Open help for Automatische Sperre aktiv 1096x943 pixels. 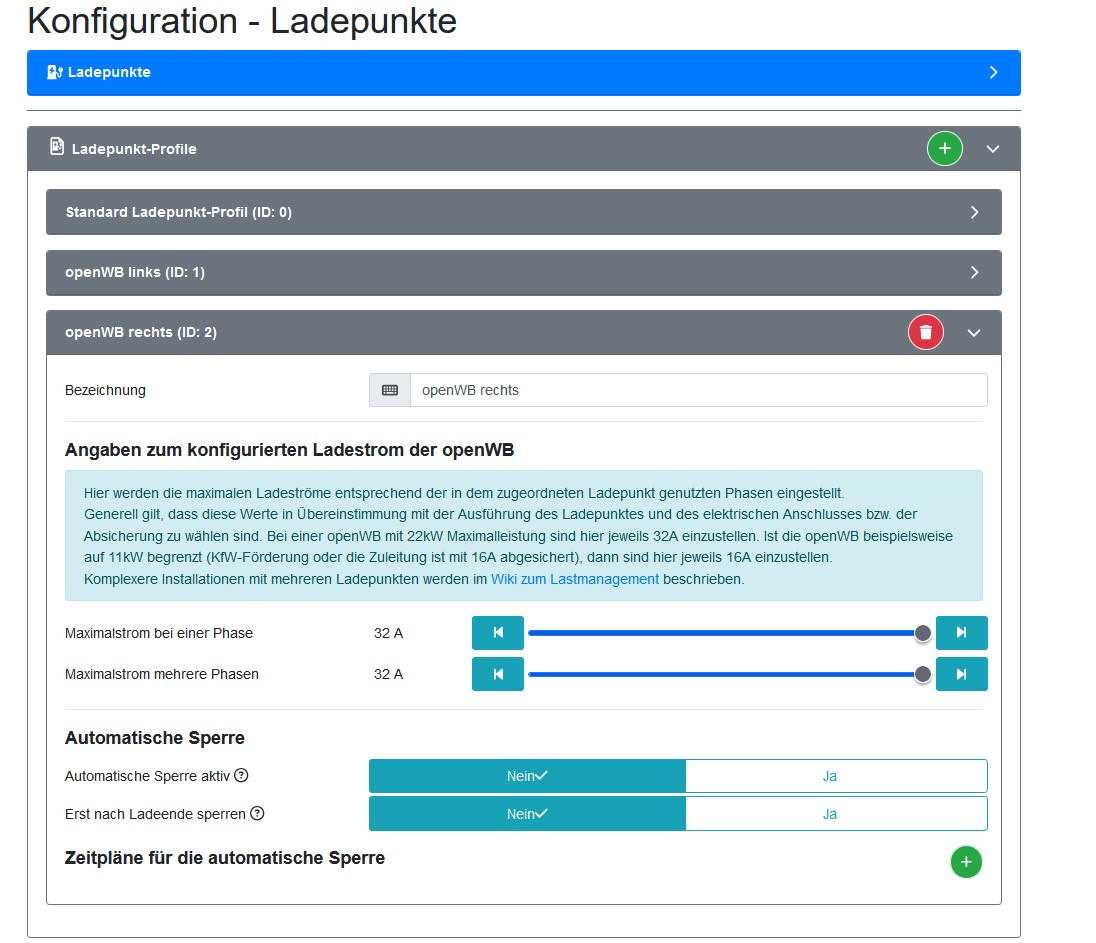pyautogui.click(x=241, y=775)
